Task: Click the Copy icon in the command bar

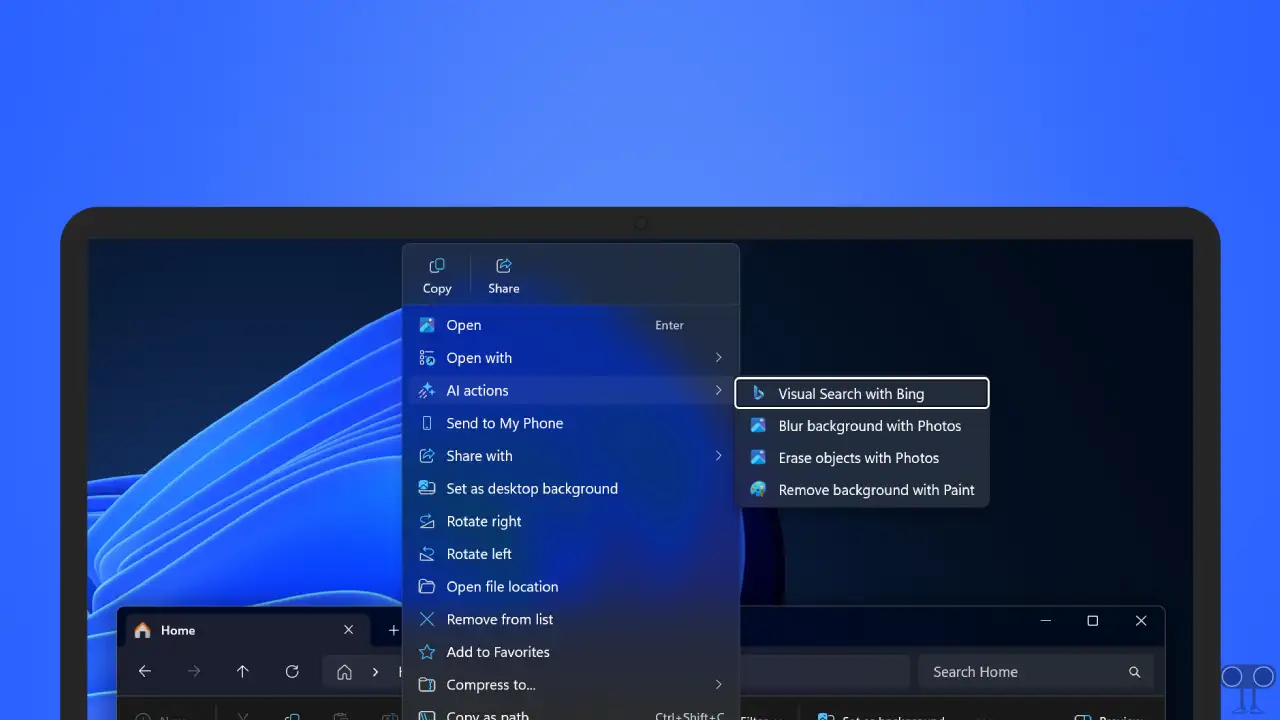Action: [x=436, y=273]
